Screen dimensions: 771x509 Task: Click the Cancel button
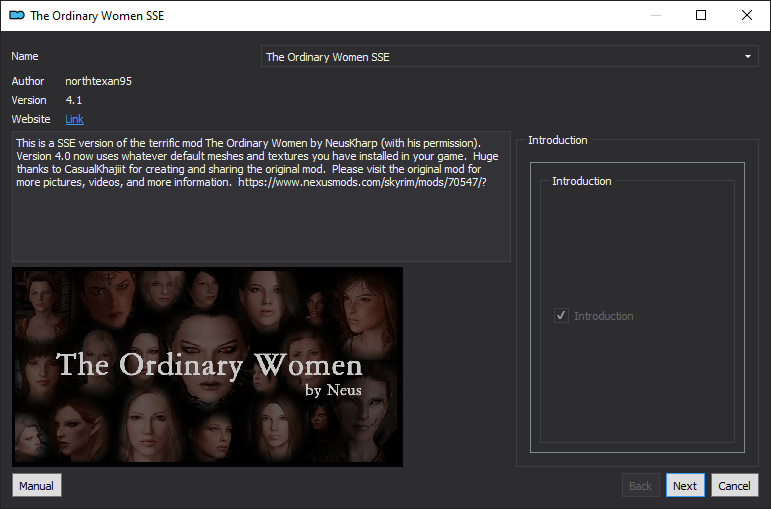[735, 485]
